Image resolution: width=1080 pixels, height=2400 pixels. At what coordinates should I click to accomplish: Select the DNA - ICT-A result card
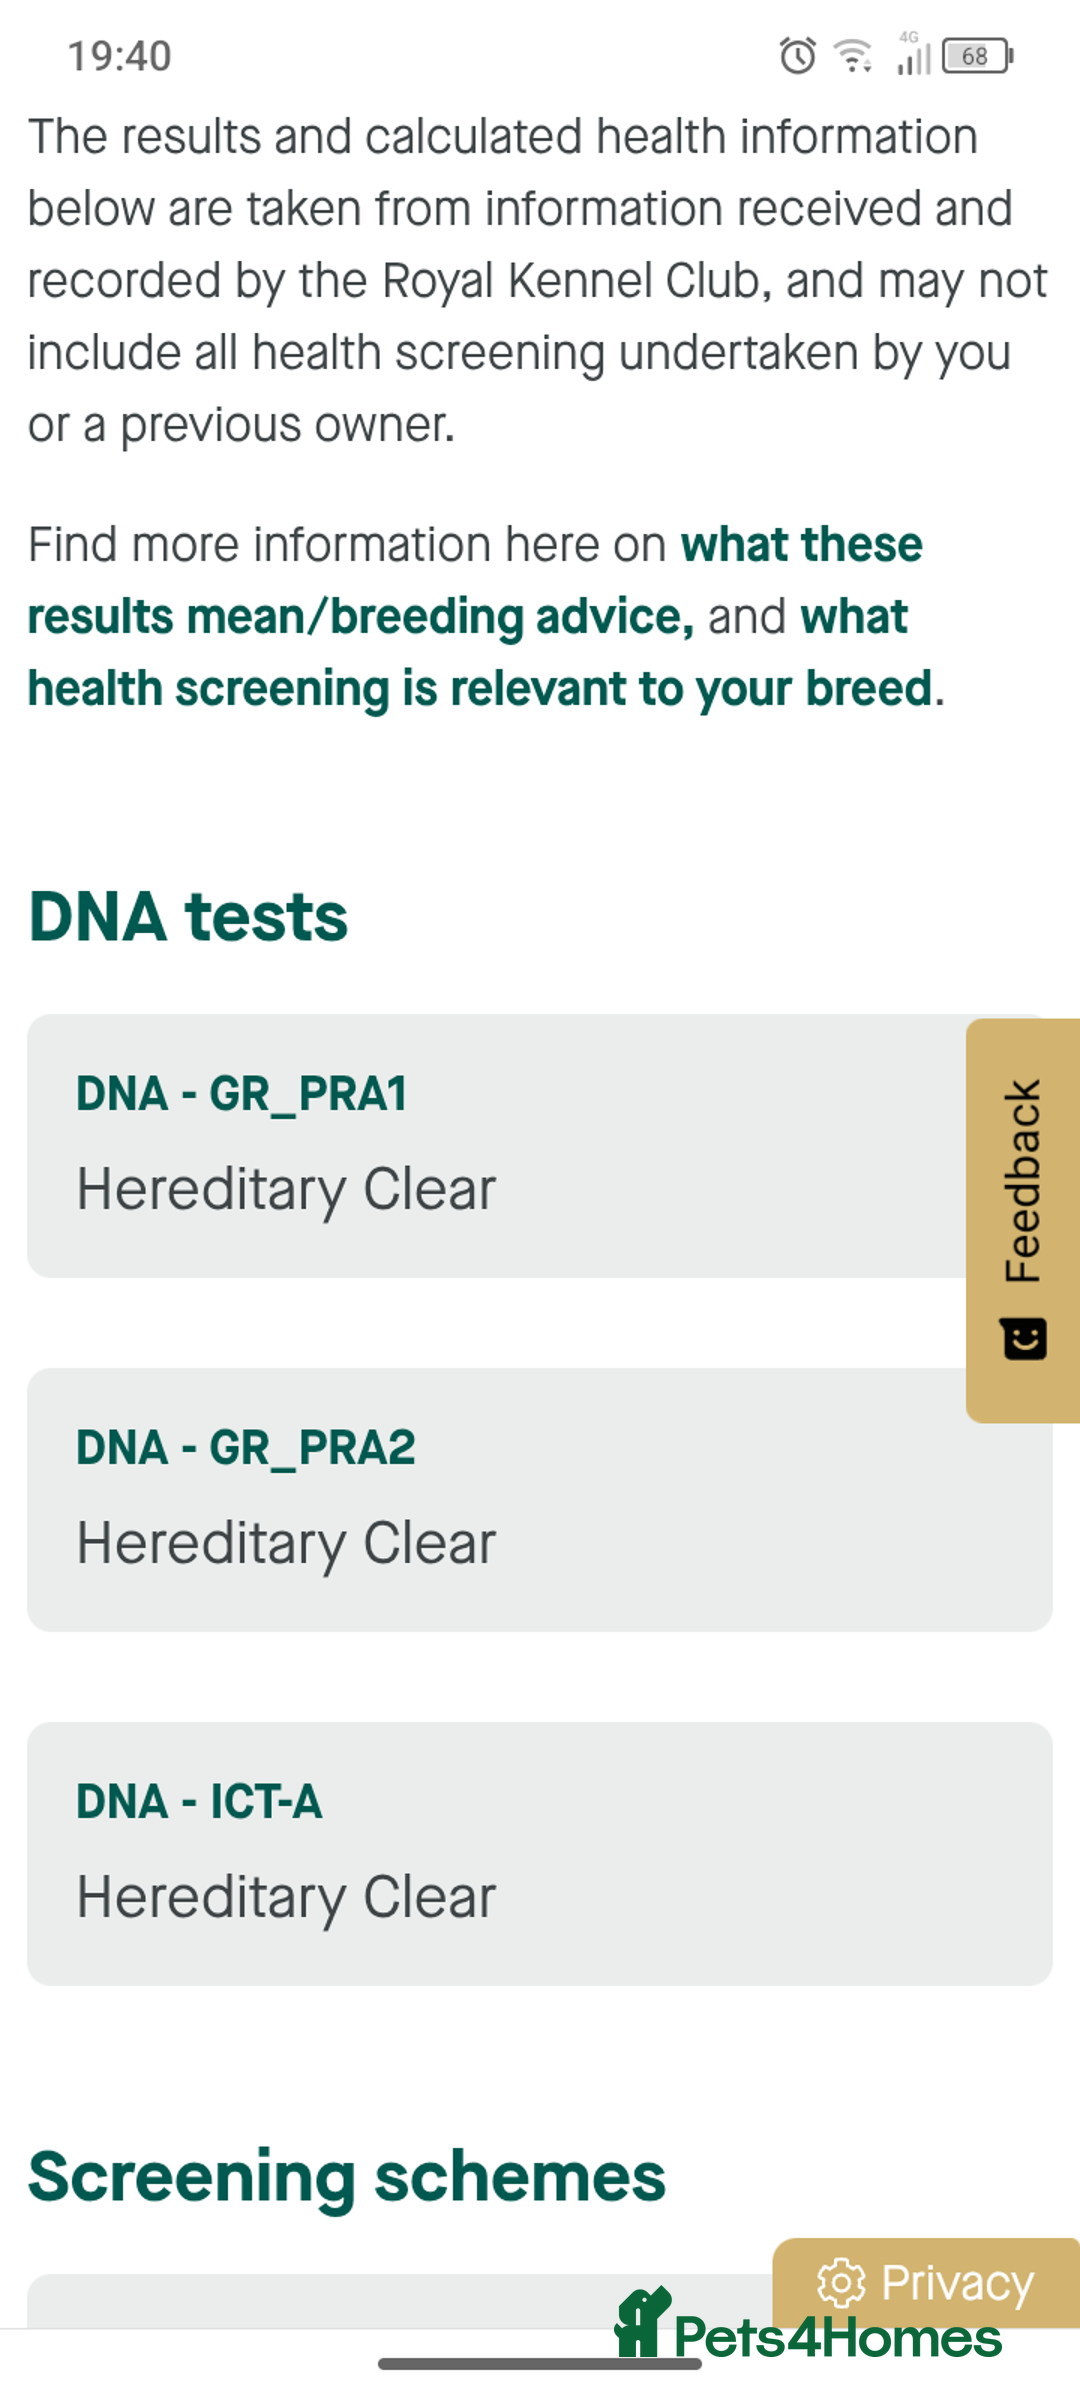[x=540, y=1853]
